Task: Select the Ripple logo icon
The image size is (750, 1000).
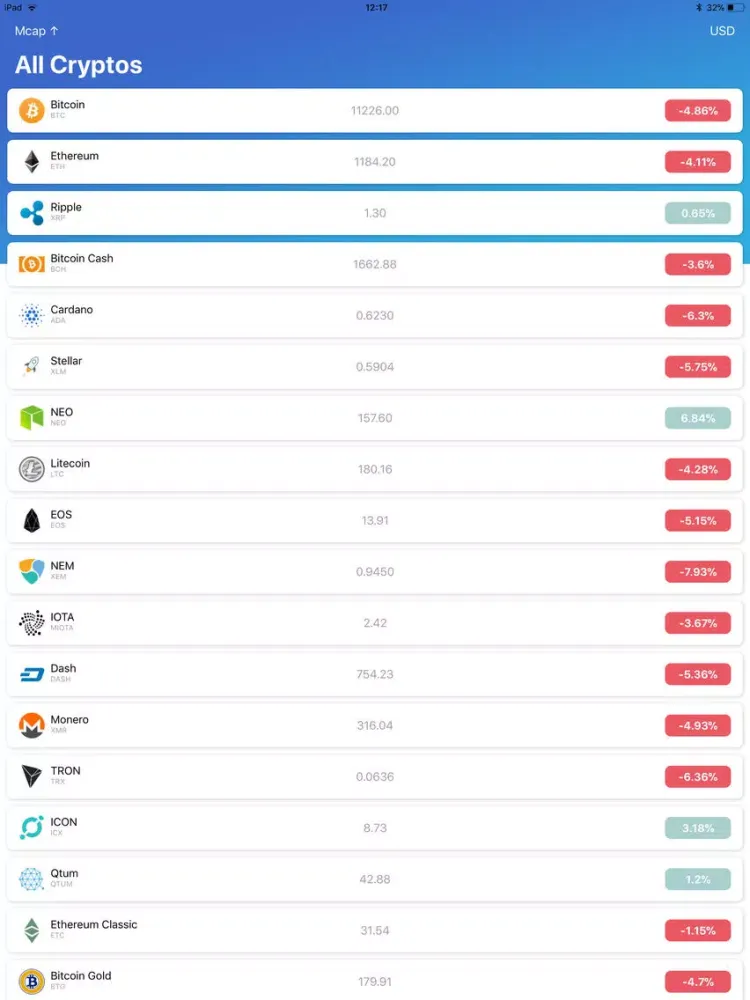Action: (32, 212)
